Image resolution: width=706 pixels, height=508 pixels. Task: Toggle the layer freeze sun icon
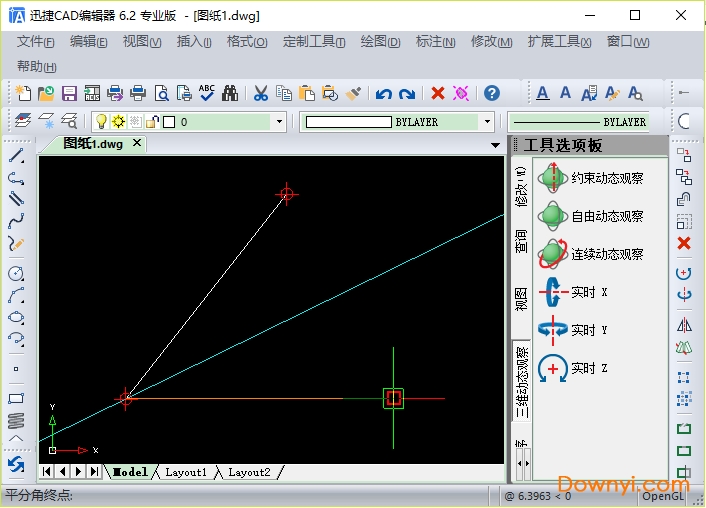(x=117, y=122)
